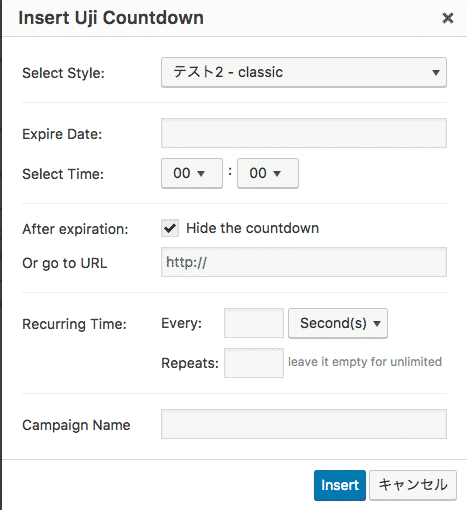Open the Select Style dropdown
This screenshot has width=467, height=510.
pyautogui.click(x=304, y=72)
